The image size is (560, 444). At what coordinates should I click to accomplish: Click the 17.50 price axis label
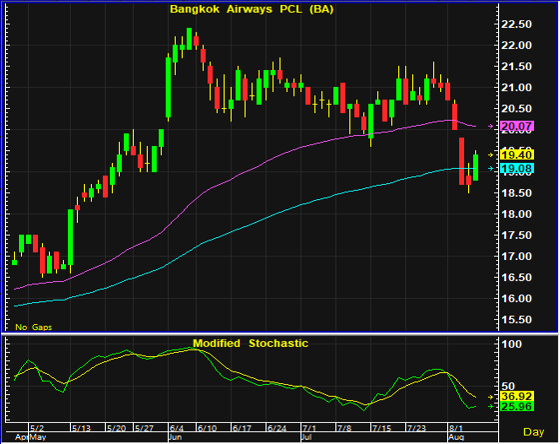click(x=516, y=235)
